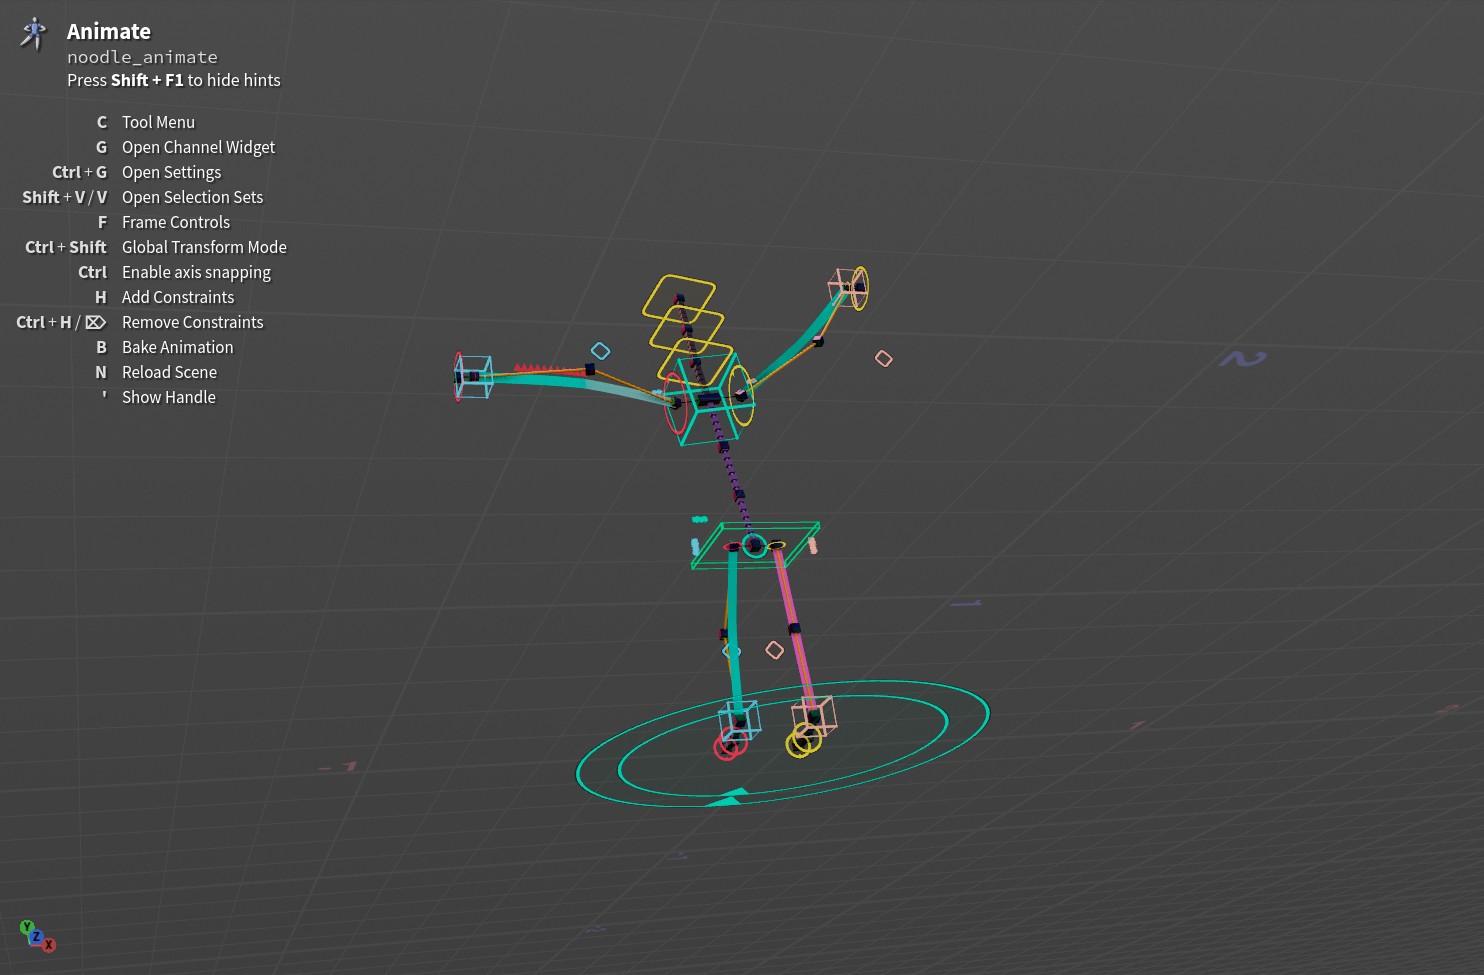This screenshot has width=1484, height=975.
Task: Select the teal rectangular pelvis control
Action: click(x=755, y=546)
